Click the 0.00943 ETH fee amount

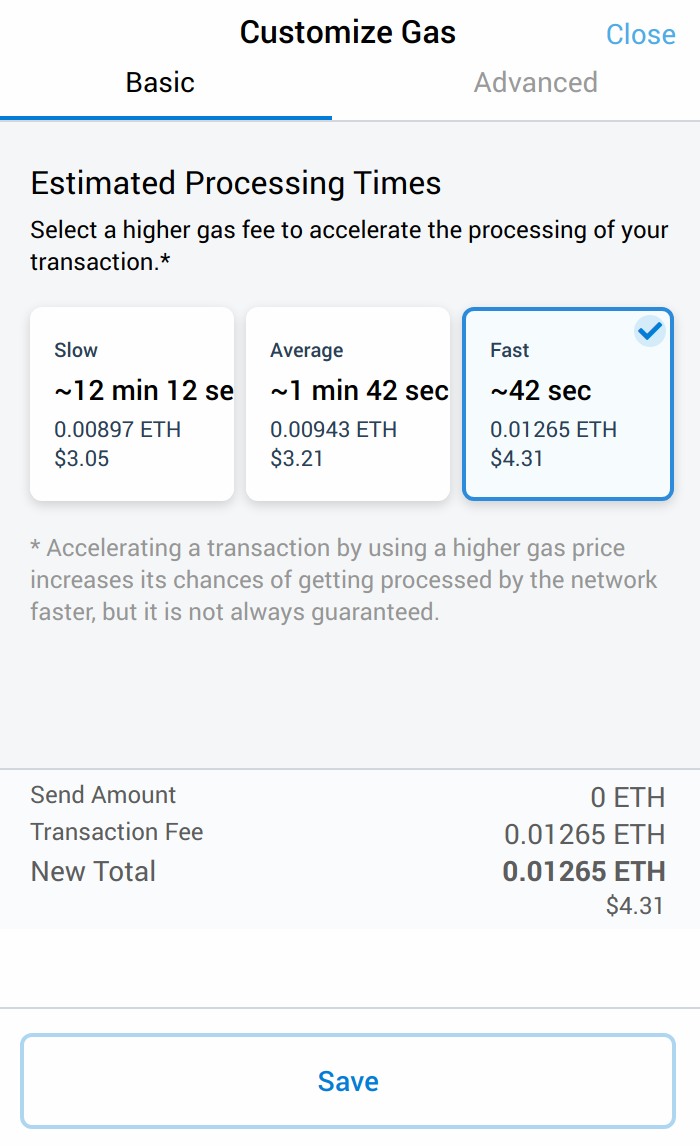(x=334, y=430)
